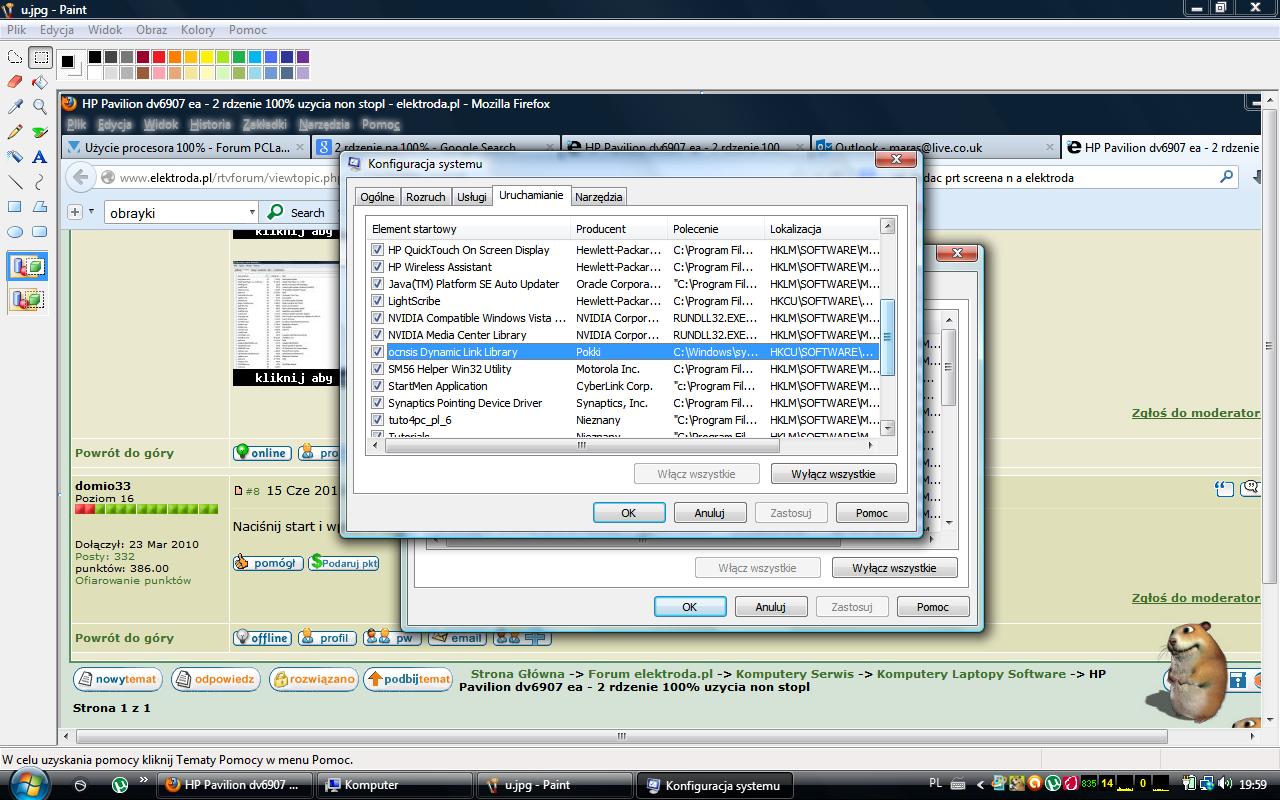Uncheck HP QuickTouch On Screen Display
Viewport: 1280px width, 800px height.
click(377, 250)
